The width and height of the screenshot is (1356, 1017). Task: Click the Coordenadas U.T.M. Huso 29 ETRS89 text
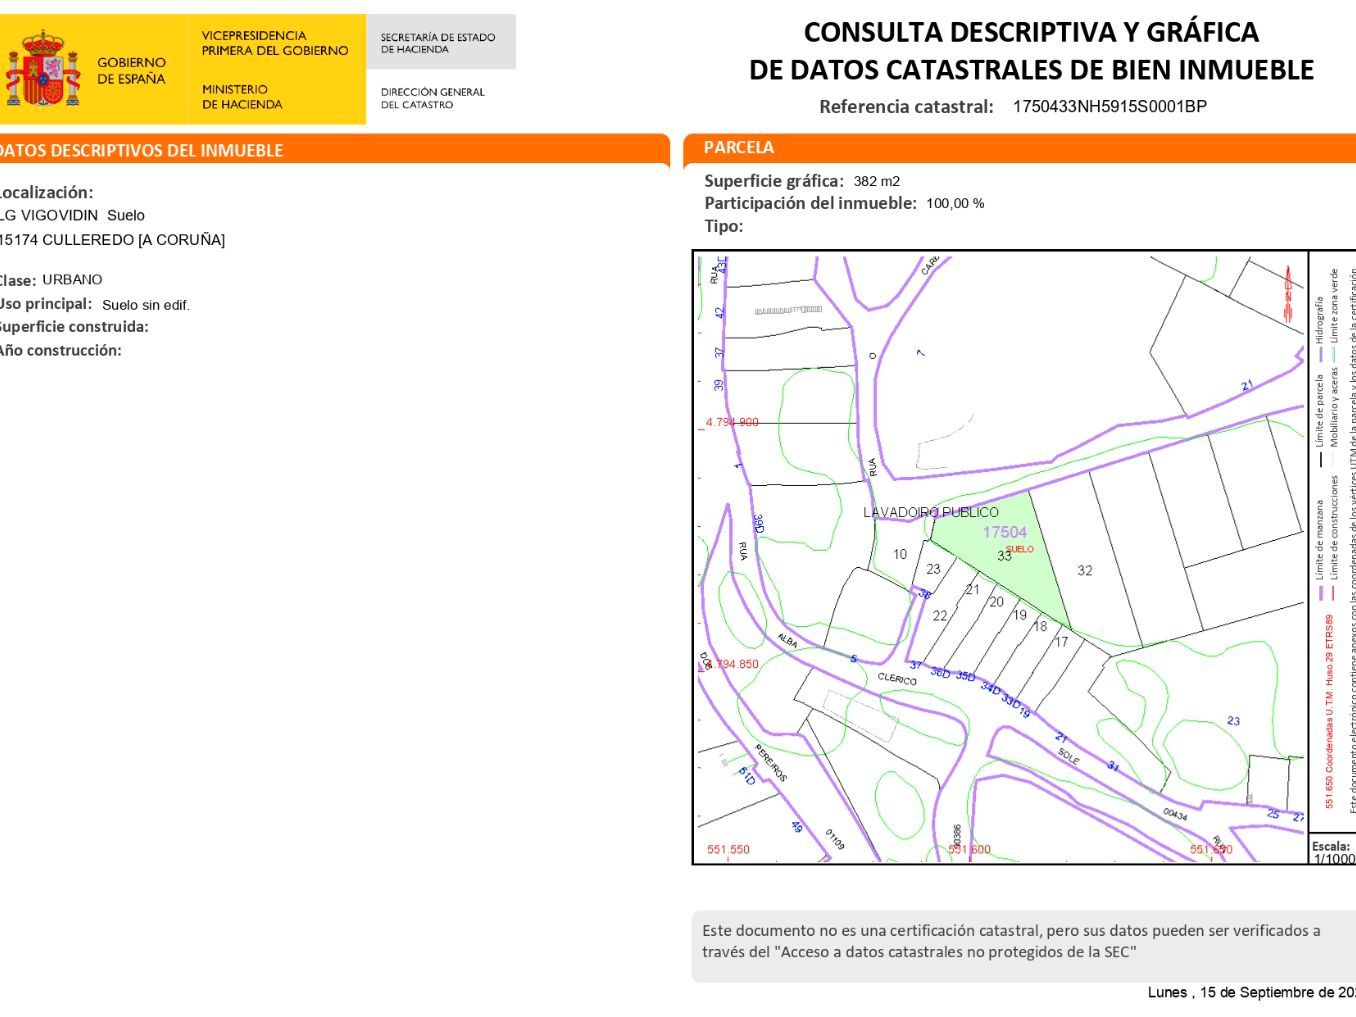1329,700
